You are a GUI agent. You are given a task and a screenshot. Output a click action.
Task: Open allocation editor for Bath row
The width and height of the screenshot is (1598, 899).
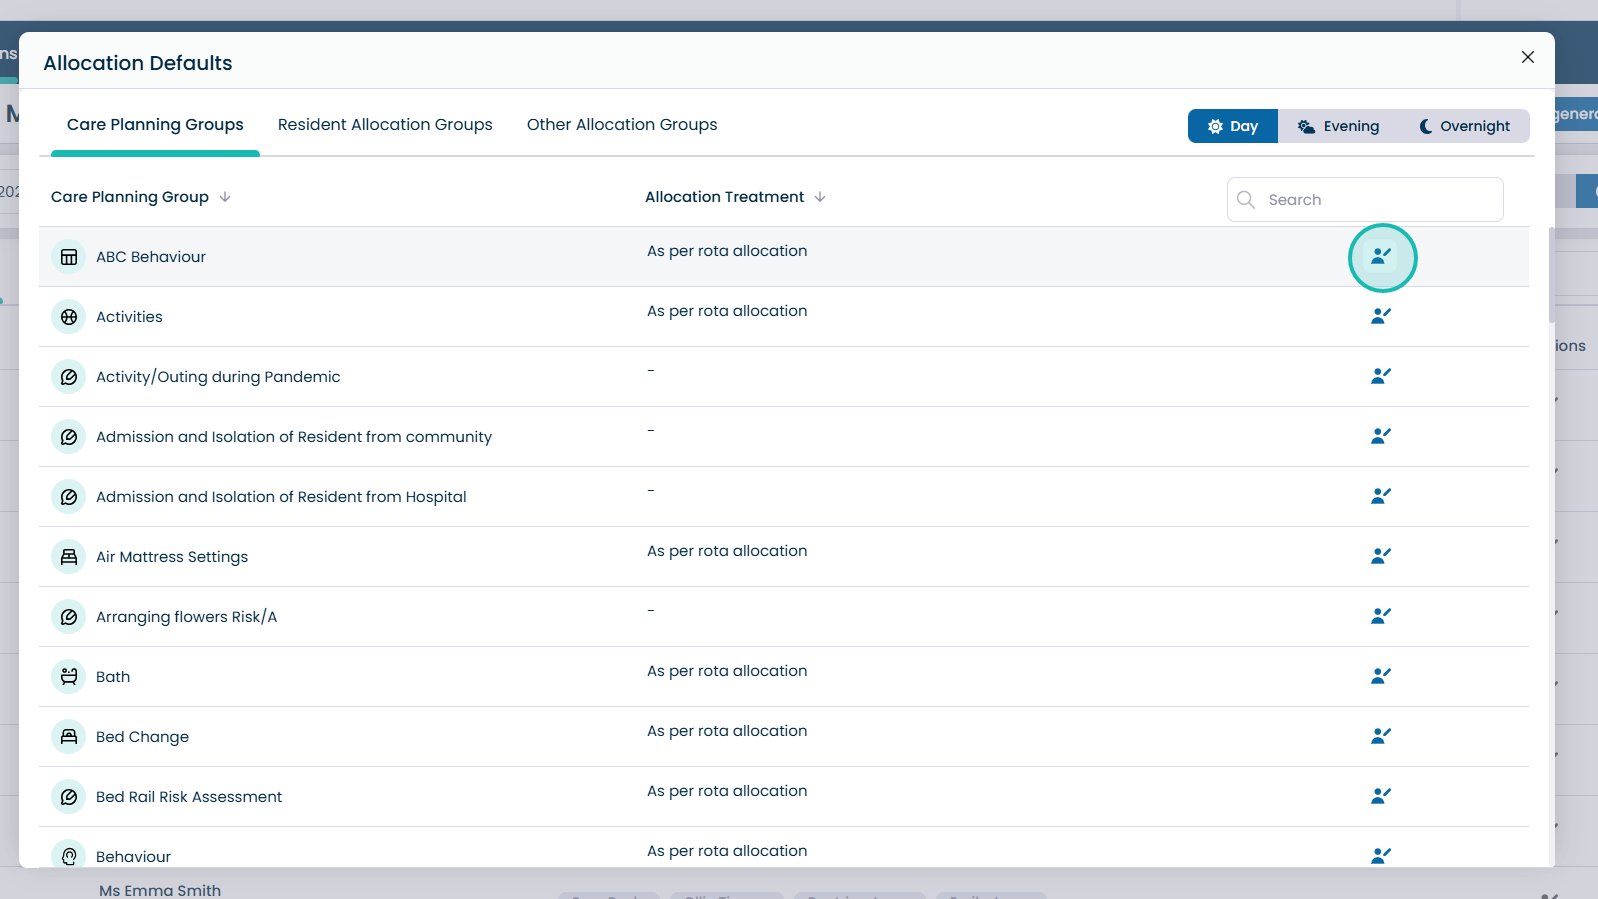point(1381,676)
